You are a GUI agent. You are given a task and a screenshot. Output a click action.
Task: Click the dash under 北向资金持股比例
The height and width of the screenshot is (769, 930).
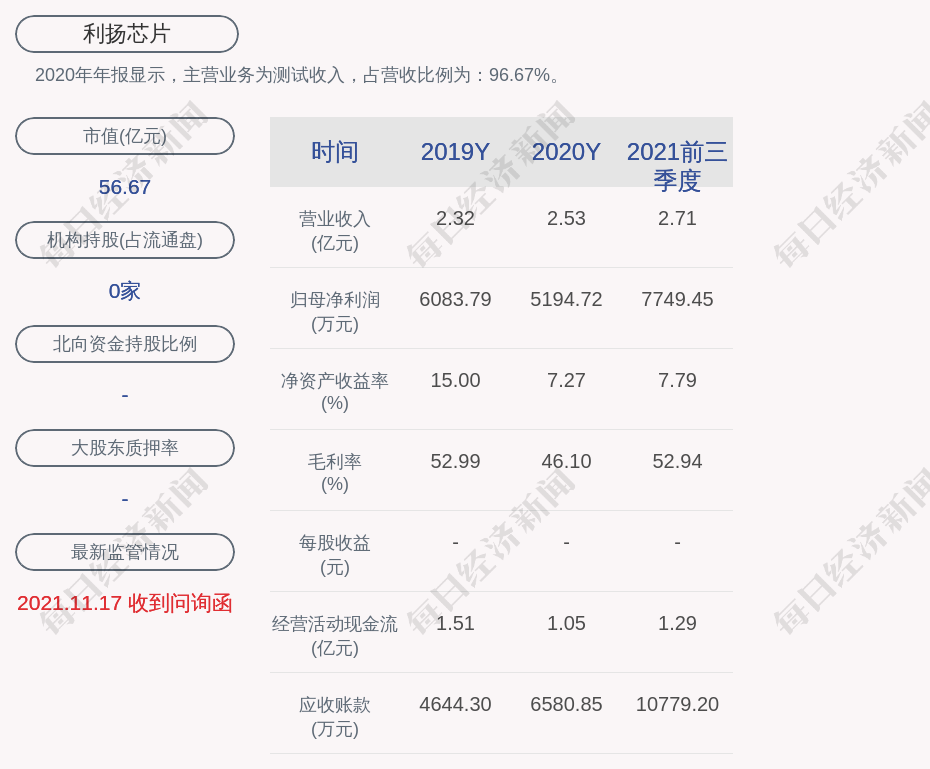(x=125, y=395)
